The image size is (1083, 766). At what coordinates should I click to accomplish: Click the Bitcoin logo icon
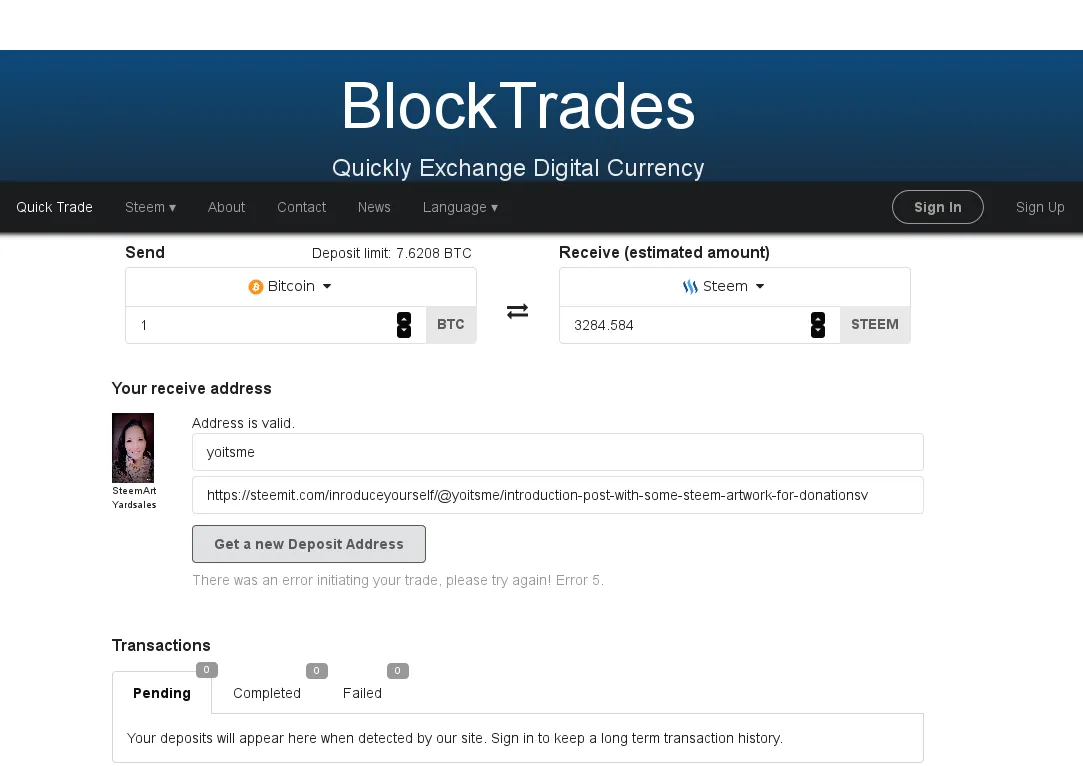[256, 287]
